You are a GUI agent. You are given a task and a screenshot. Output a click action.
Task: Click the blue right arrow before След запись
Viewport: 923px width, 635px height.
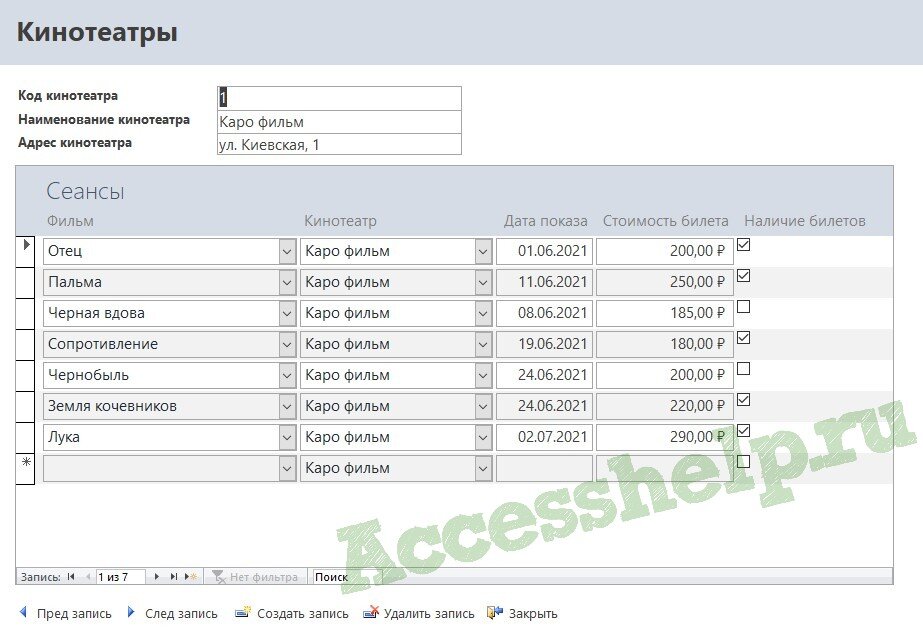tap(131, 612)
